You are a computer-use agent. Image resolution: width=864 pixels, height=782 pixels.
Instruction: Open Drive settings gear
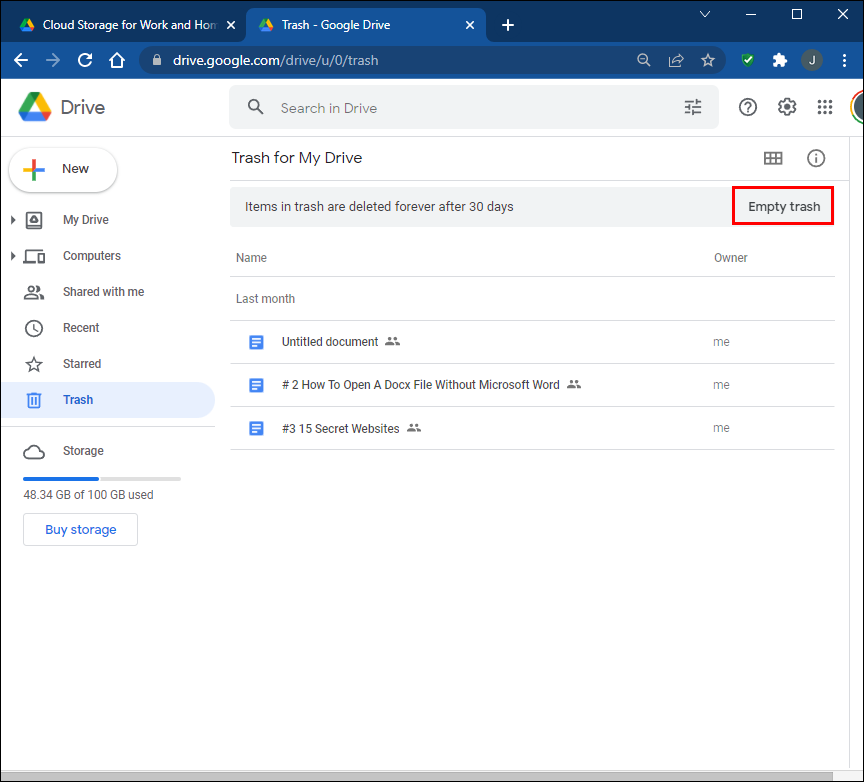(x=787, y=107)
